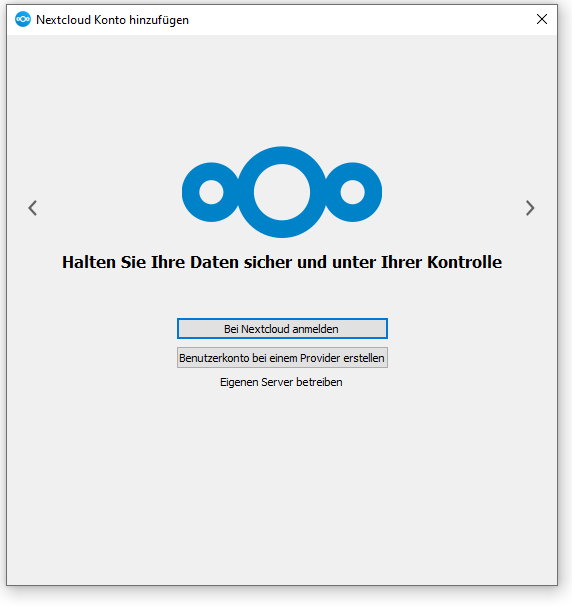Create a provider account via the second button
This screenshot has height=607, width=572.
click(282, 358)
